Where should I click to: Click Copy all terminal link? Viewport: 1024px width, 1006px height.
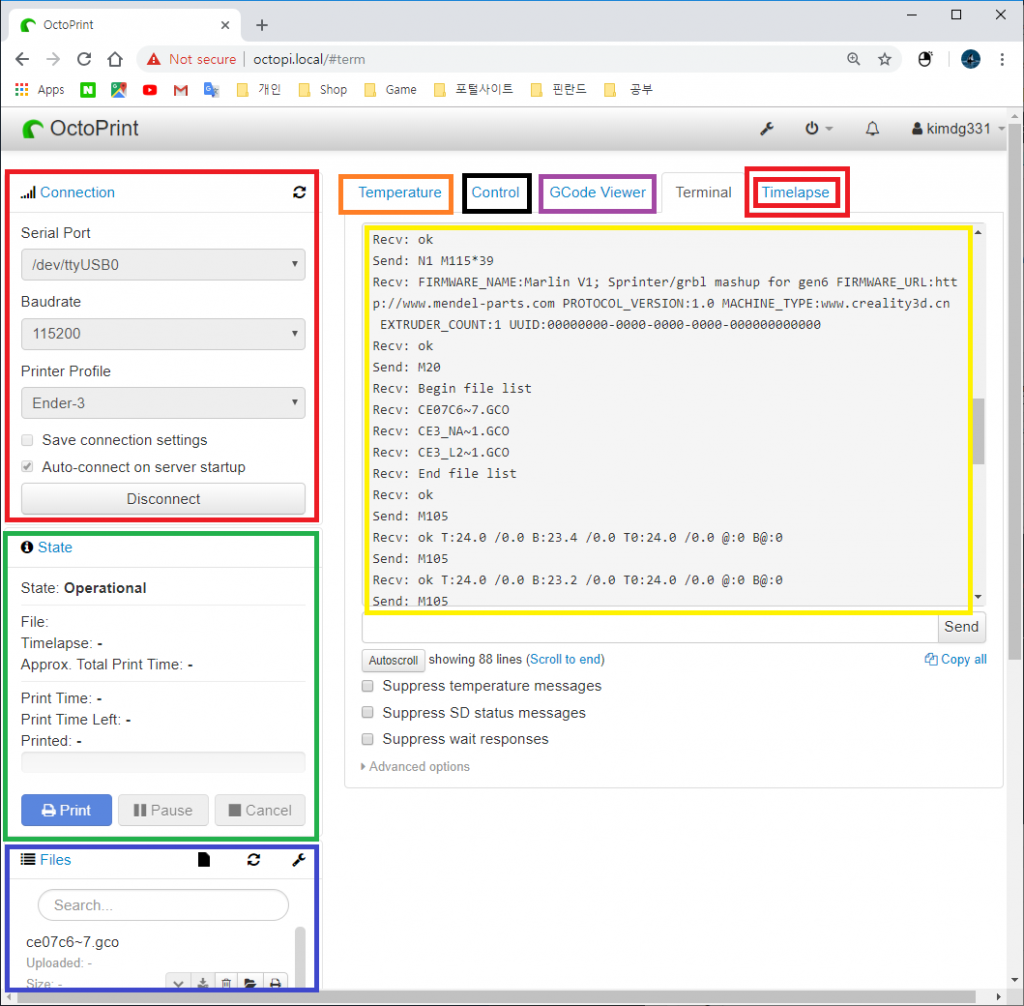pyautogui.click(x=955, y=660)
